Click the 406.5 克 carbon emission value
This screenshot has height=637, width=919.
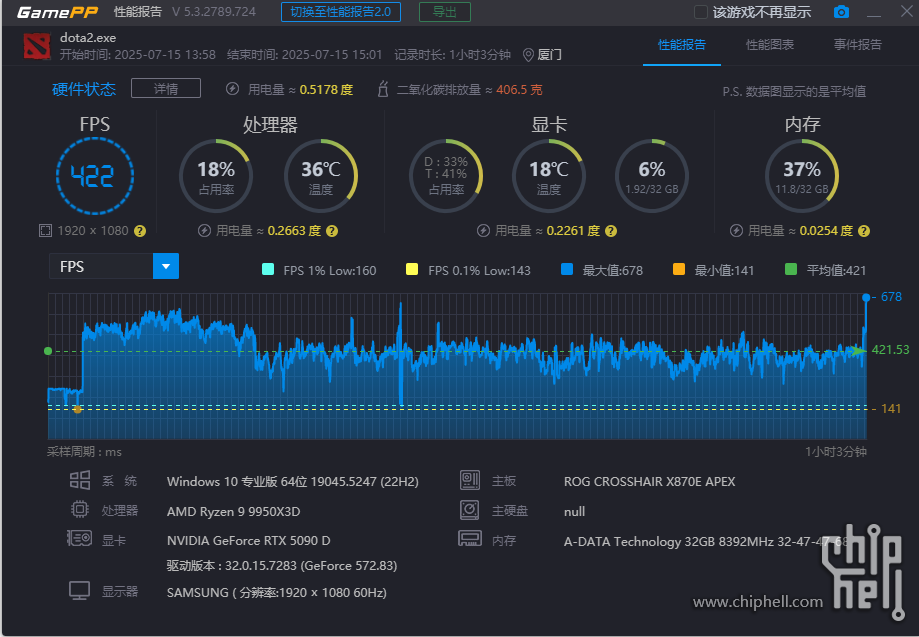pos(519,90)
